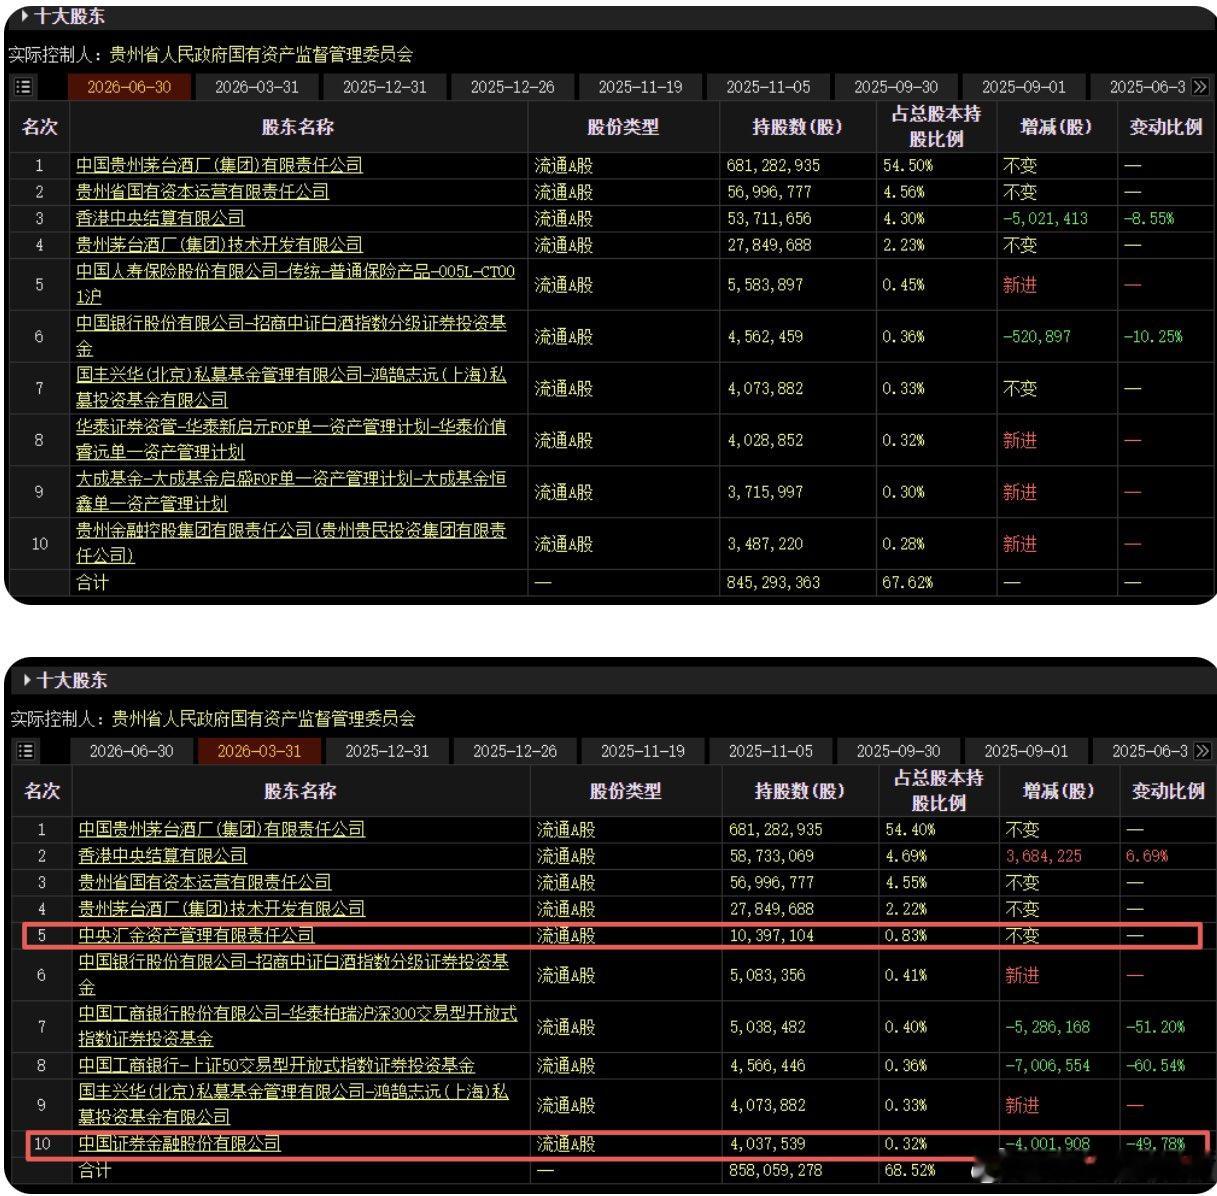The width and height of the screenshot is (1217, 1196).
Task: Select the 2026-06-30 tab in upper table
Action: pyautogui.click(x=129, y=87)
